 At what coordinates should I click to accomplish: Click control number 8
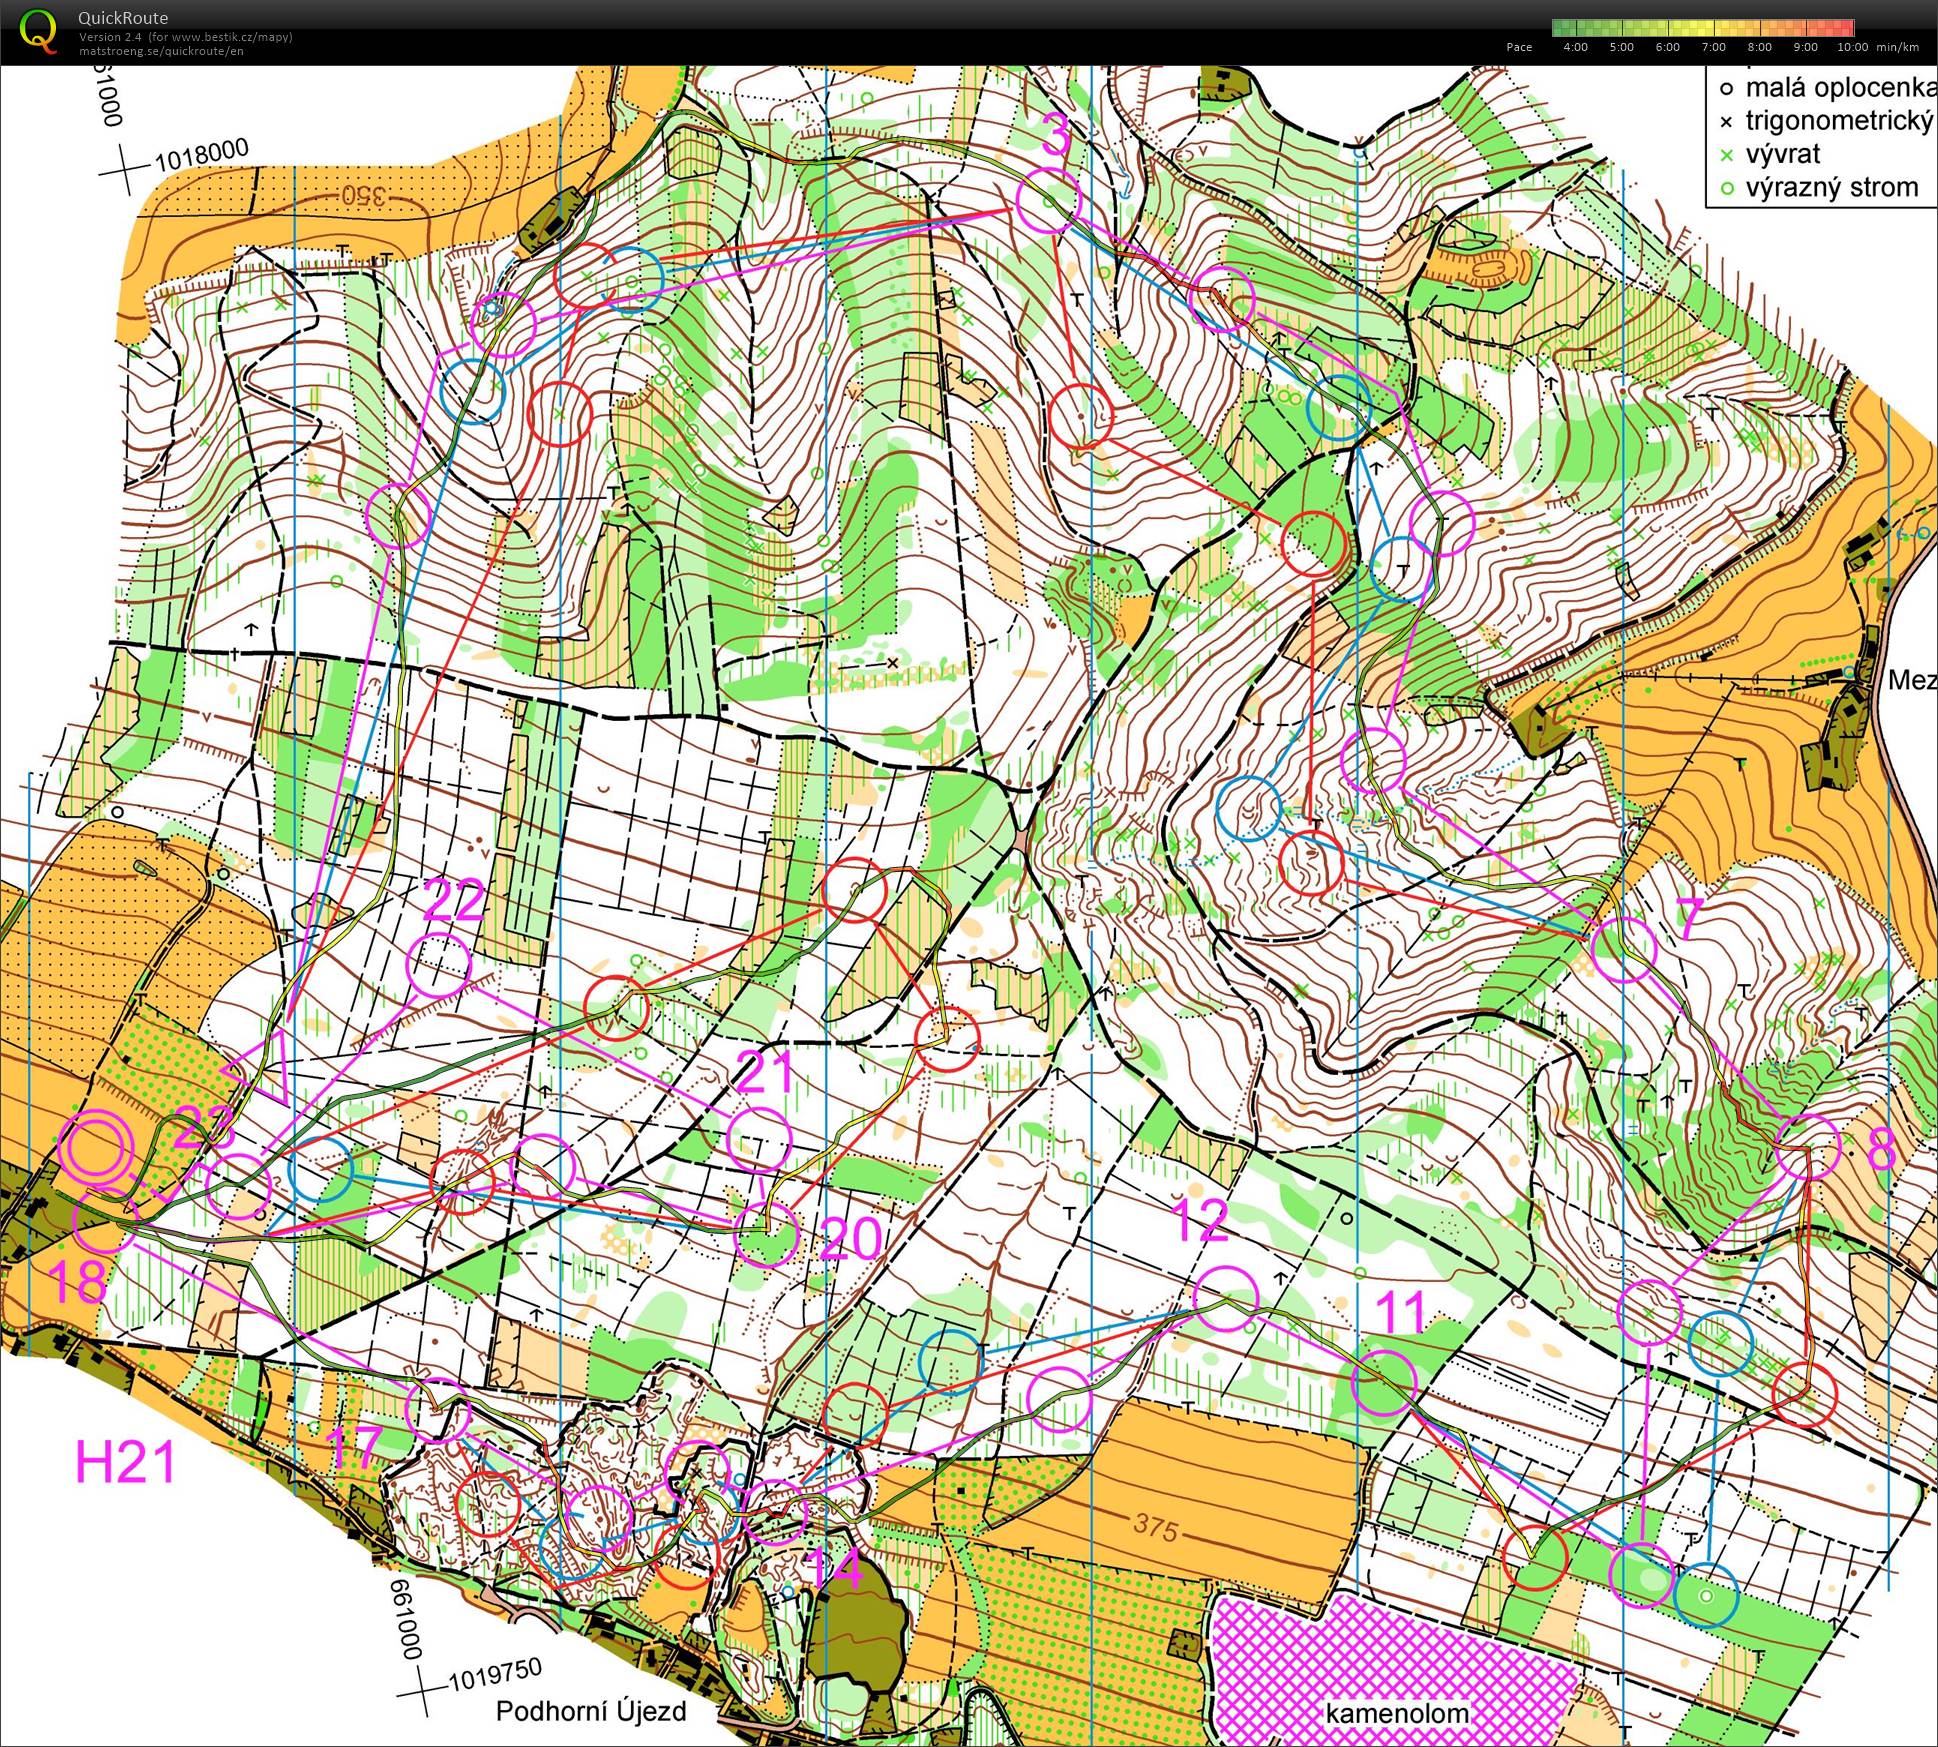point(1881,1150)
